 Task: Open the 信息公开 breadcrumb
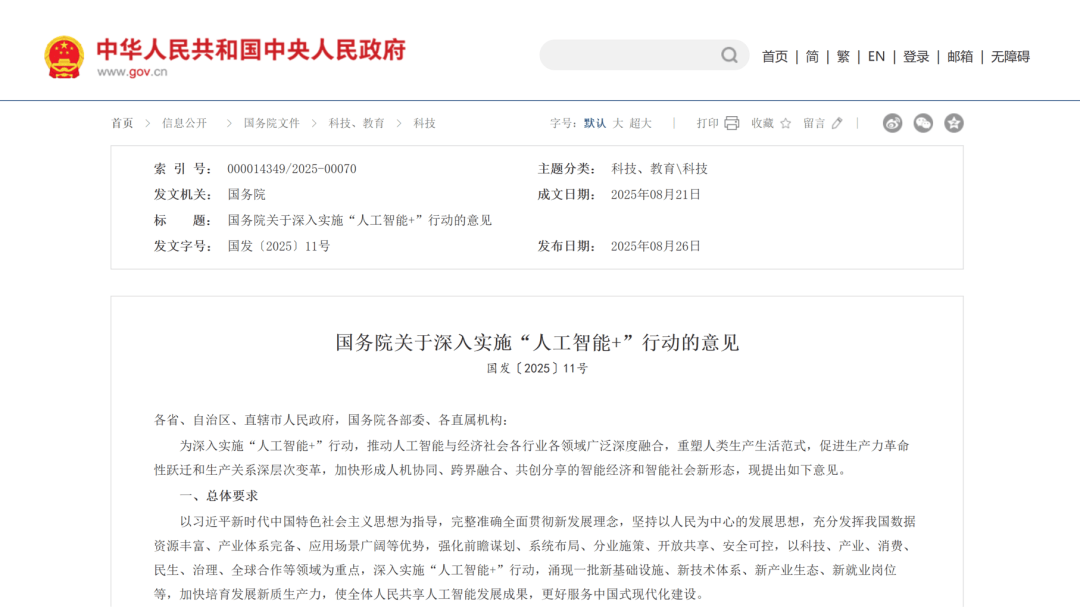click(184, 123)
